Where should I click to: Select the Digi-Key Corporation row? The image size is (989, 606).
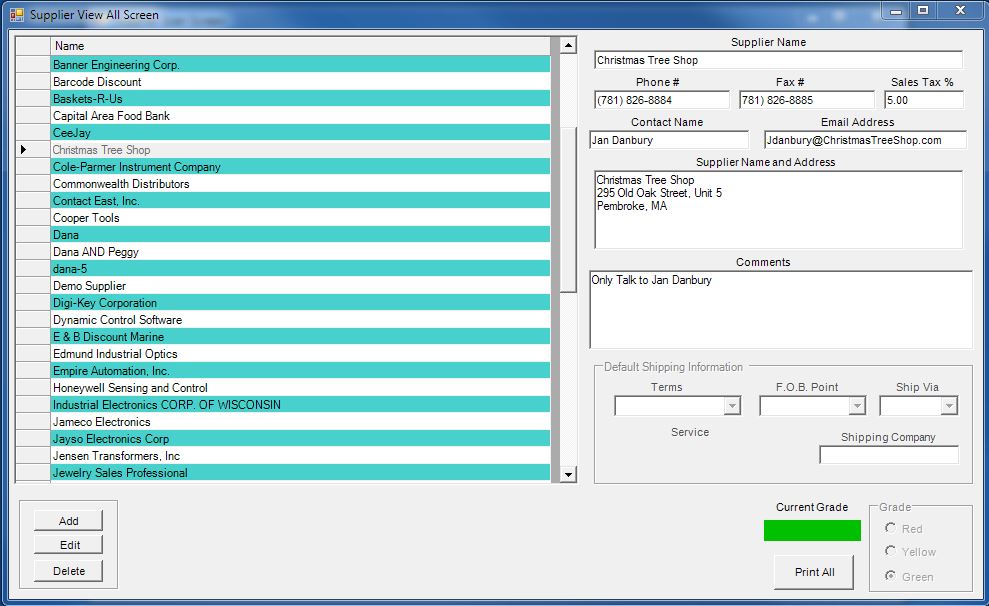point(300,303)
